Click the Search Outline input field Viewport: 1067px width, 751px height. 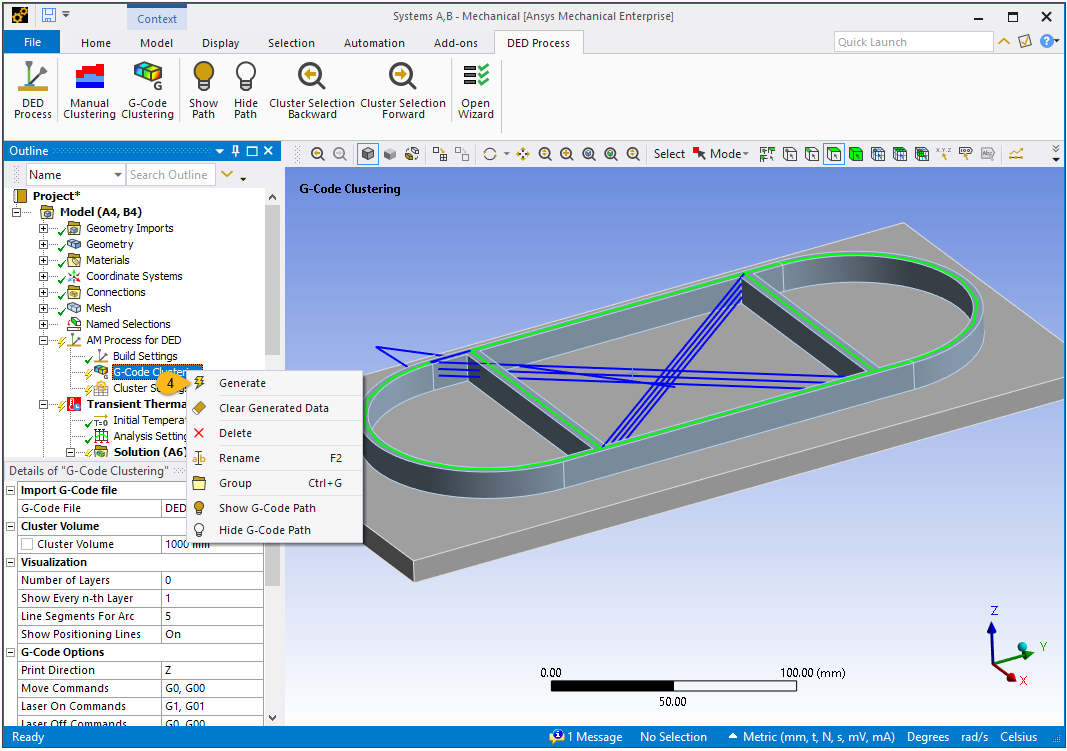coord(168,175)
